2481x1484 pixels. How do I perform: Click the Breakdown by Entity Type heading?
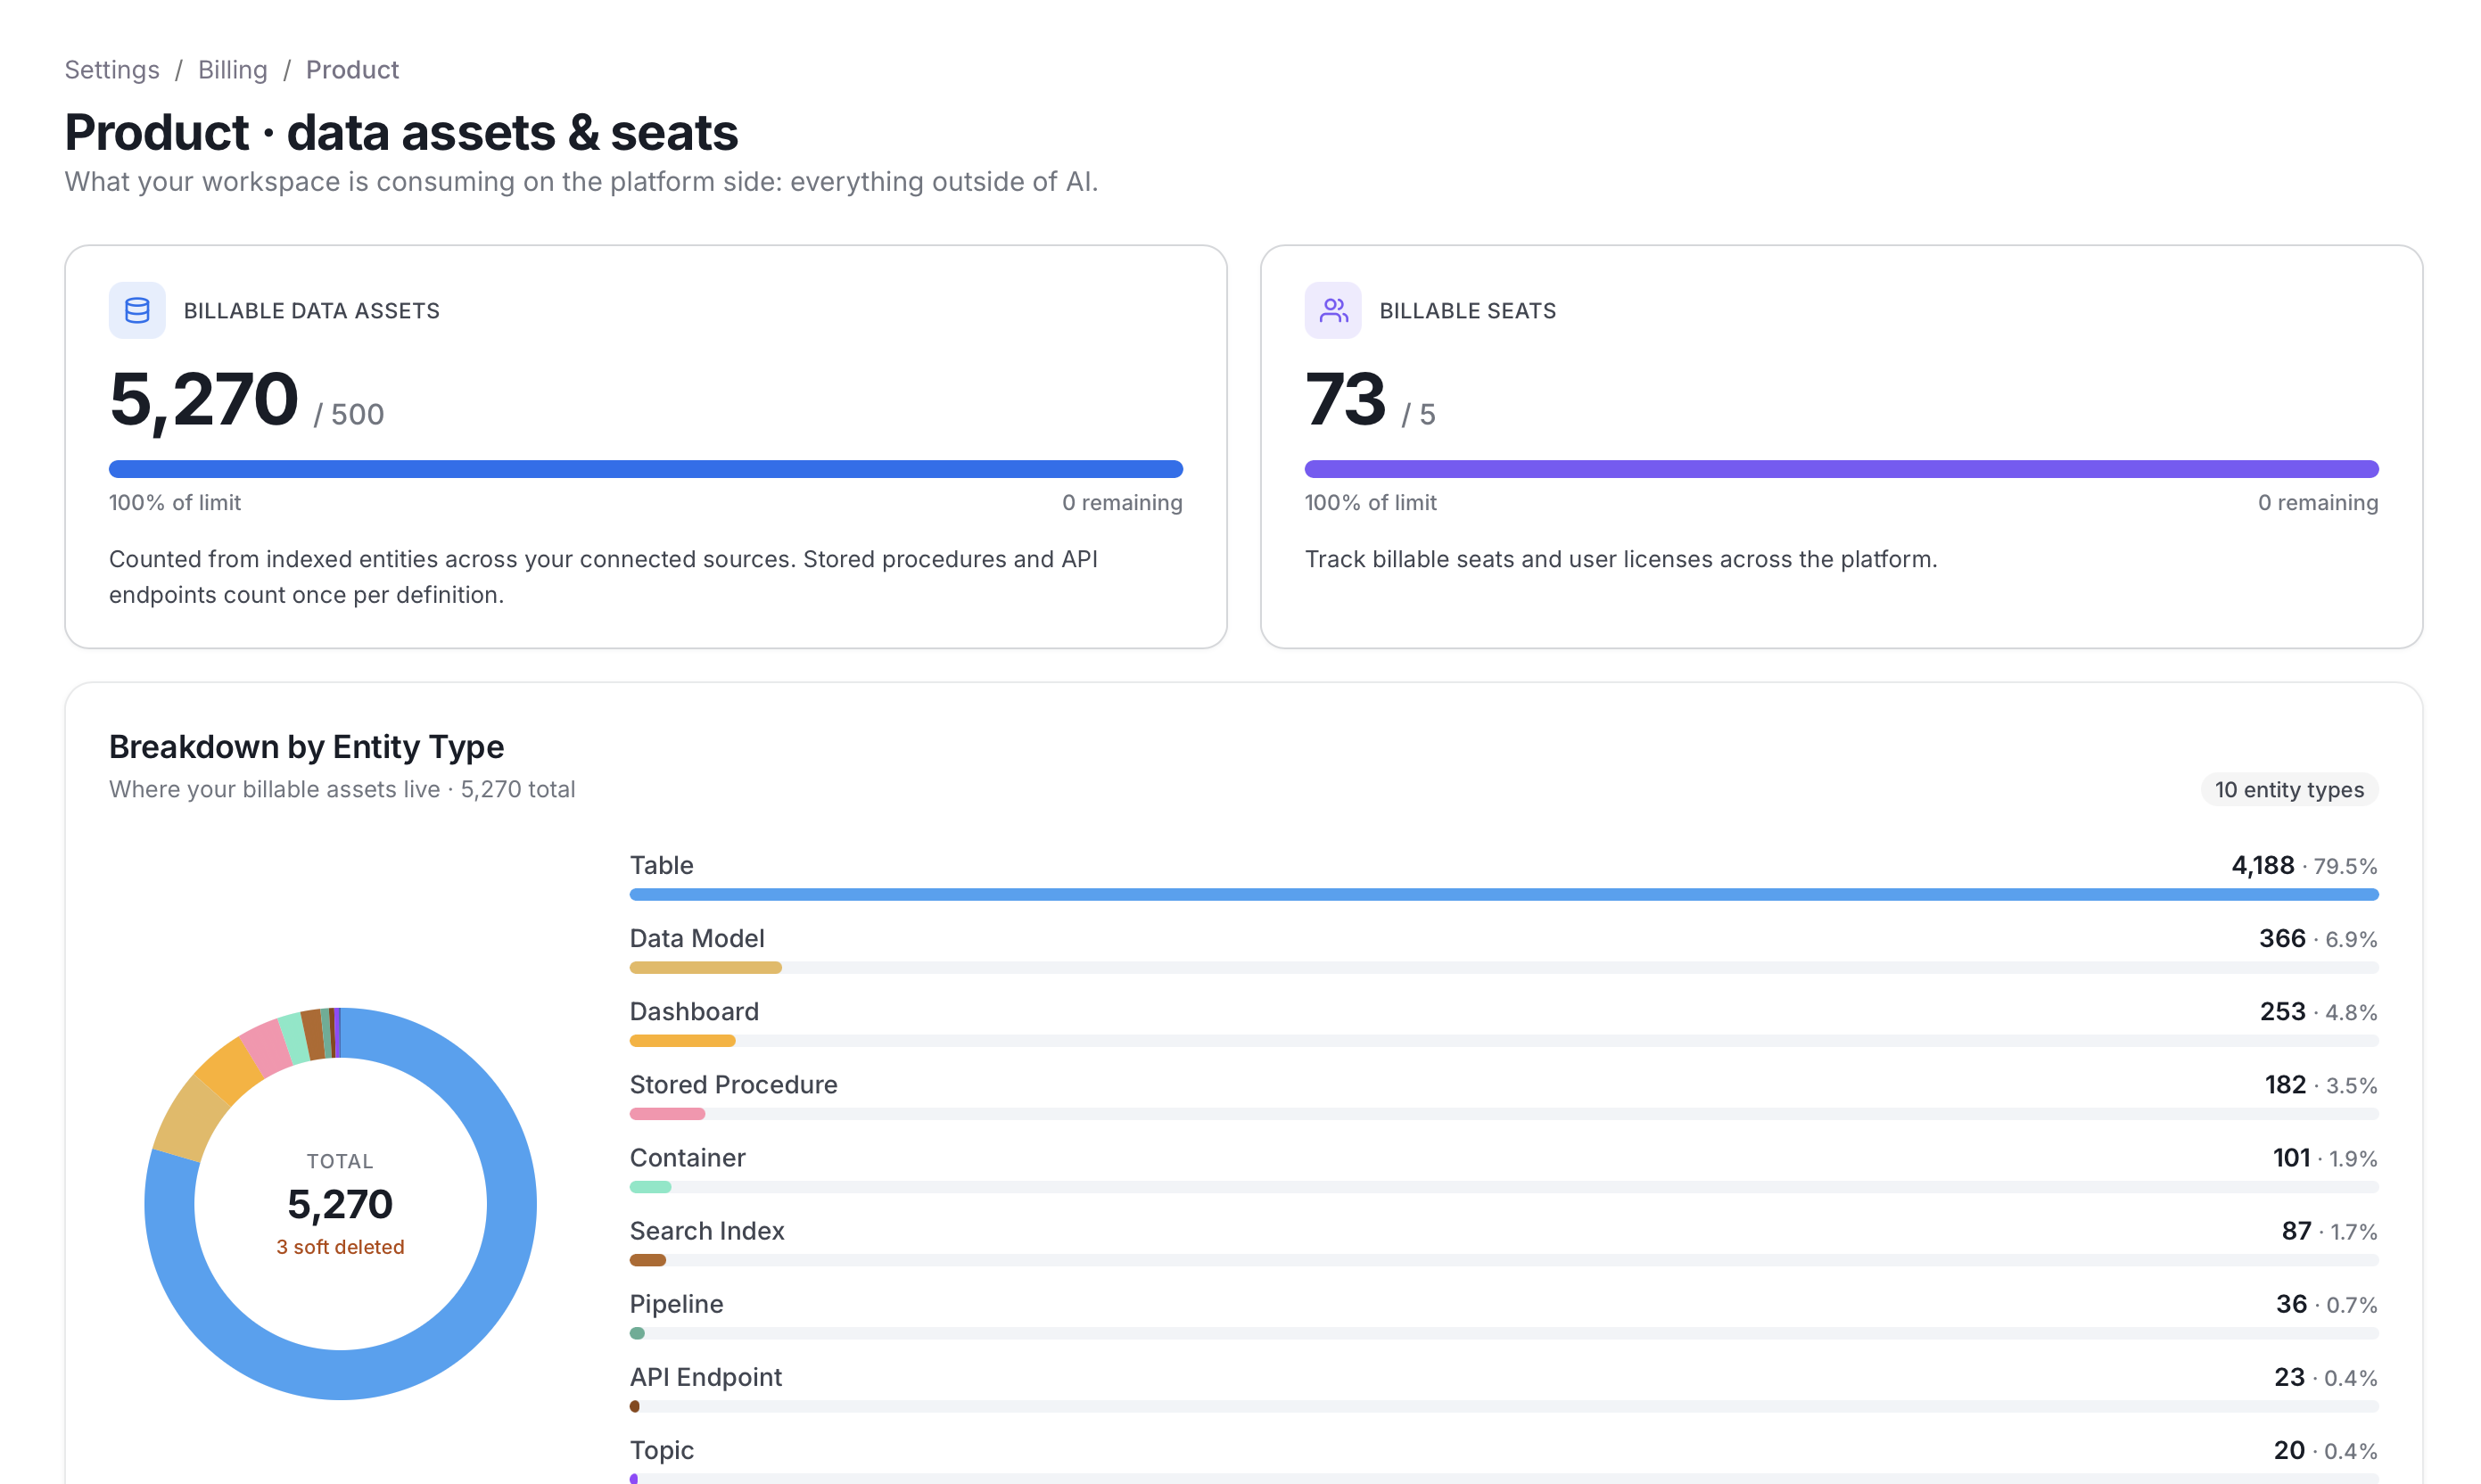pos(306,746)
